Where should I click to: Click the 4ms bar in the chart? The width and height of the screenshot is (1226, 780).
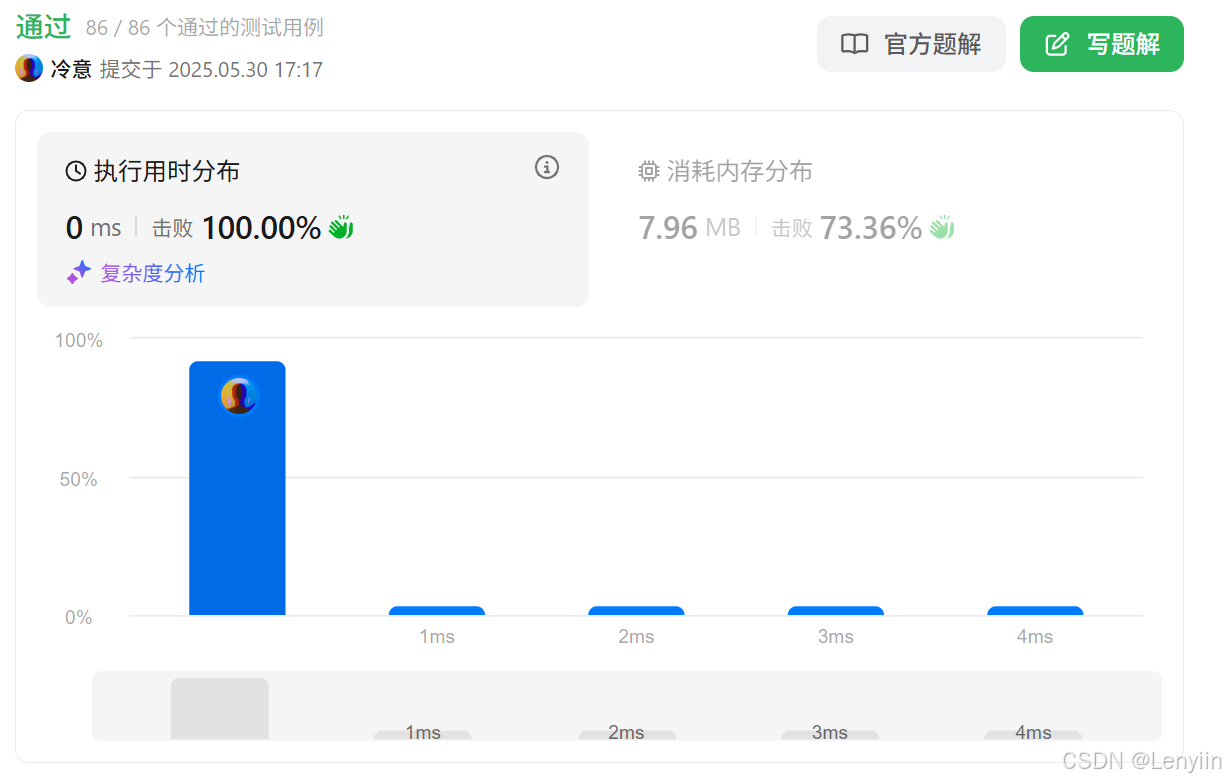[1035, 611]
